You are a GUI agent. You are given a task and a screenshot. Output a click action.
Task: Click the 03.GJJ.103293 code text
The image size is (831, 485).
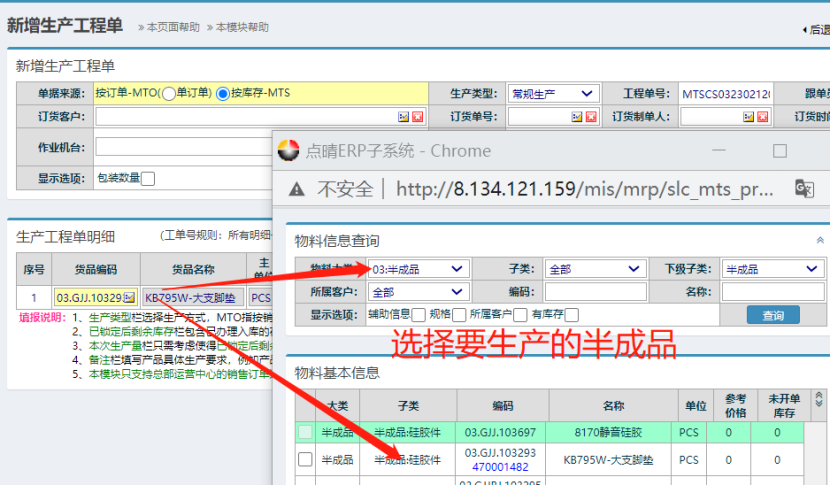[x=500, y=453]
